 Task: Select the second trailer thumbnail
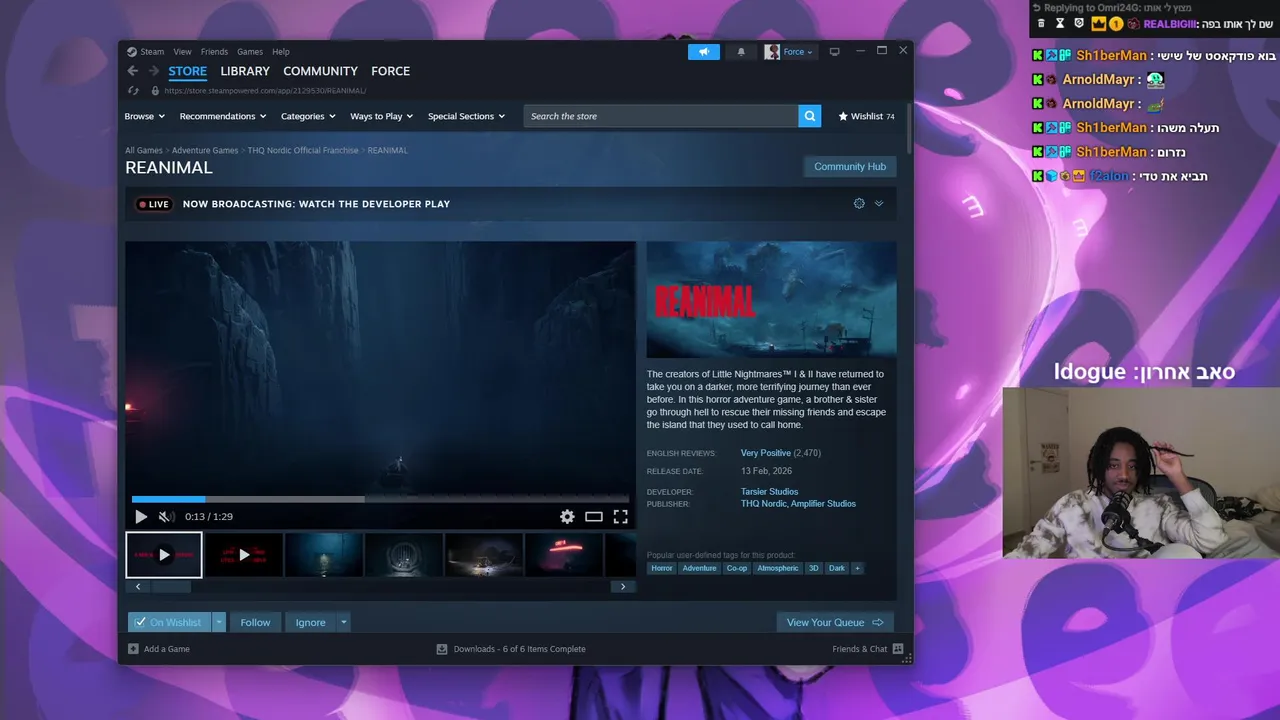click(244, 555)
